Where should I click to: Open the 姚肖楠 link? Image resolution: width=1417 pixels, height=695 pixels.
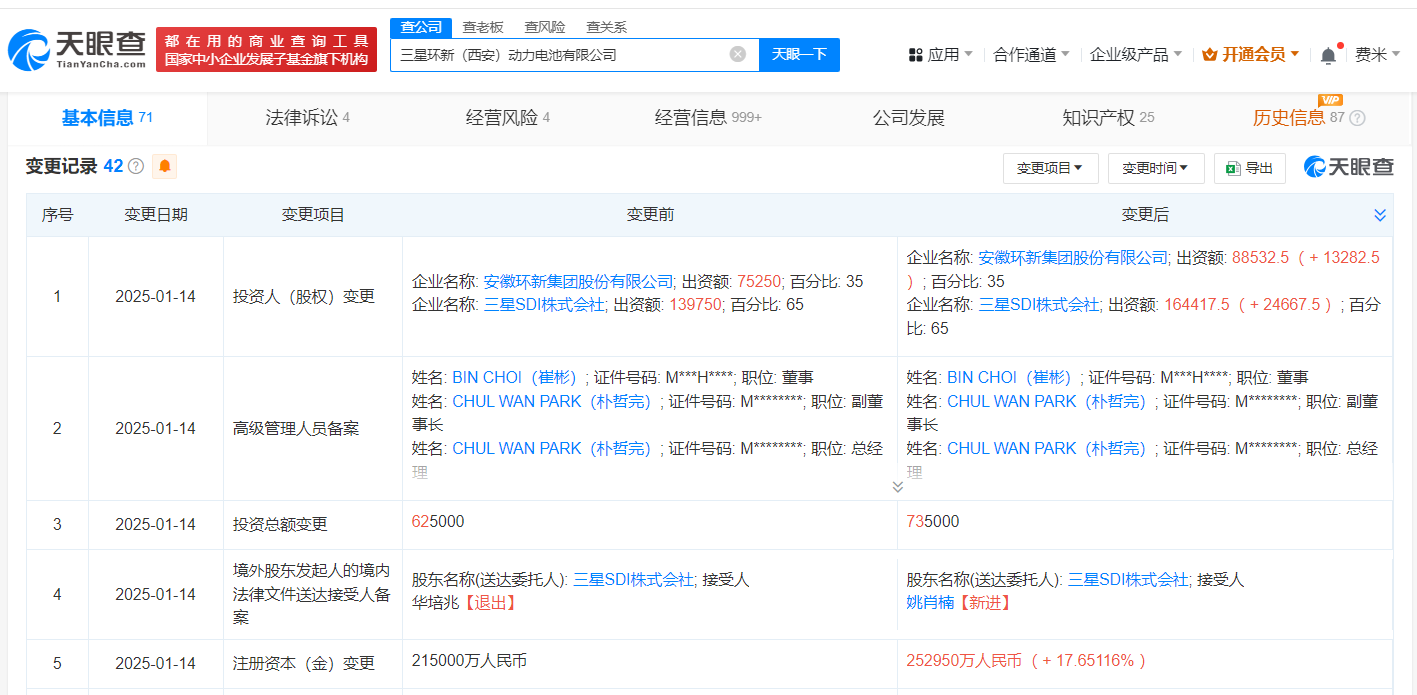click(930, 602)
